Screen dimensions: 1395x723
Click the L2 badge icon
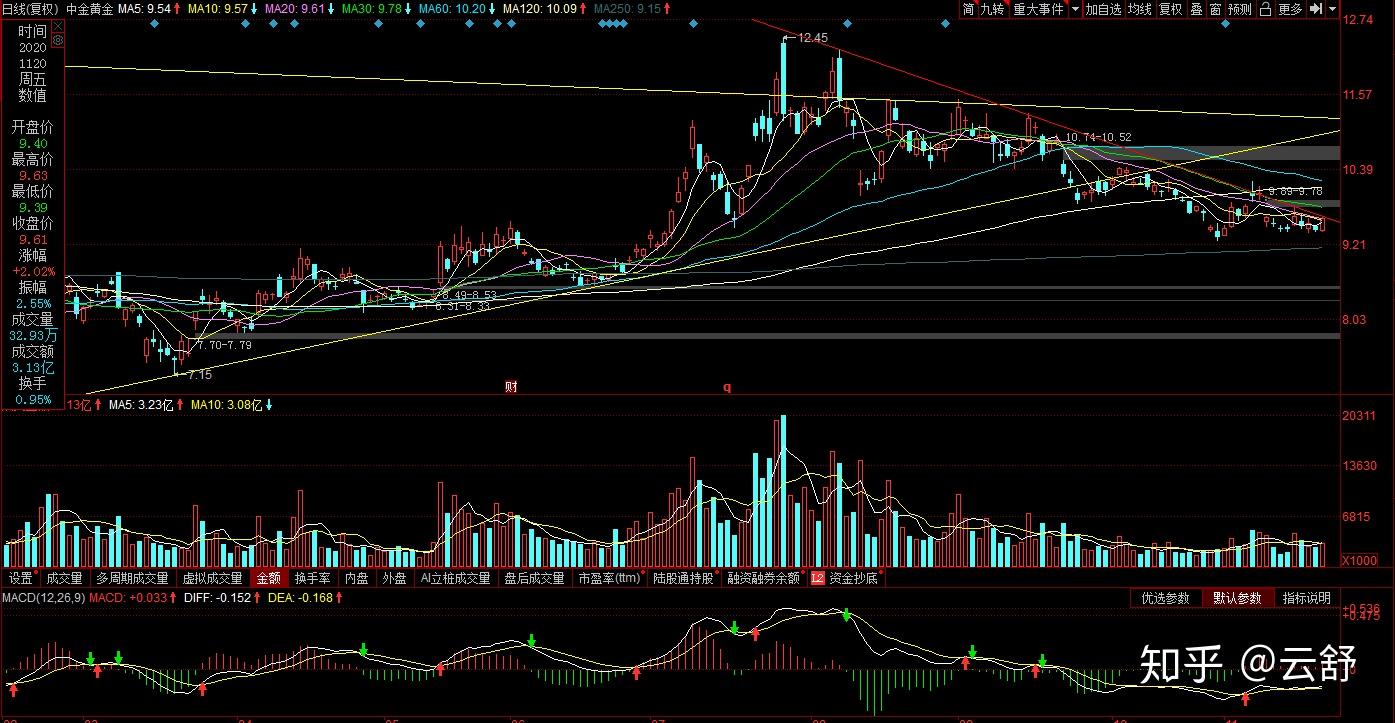[x=818, y=578]
